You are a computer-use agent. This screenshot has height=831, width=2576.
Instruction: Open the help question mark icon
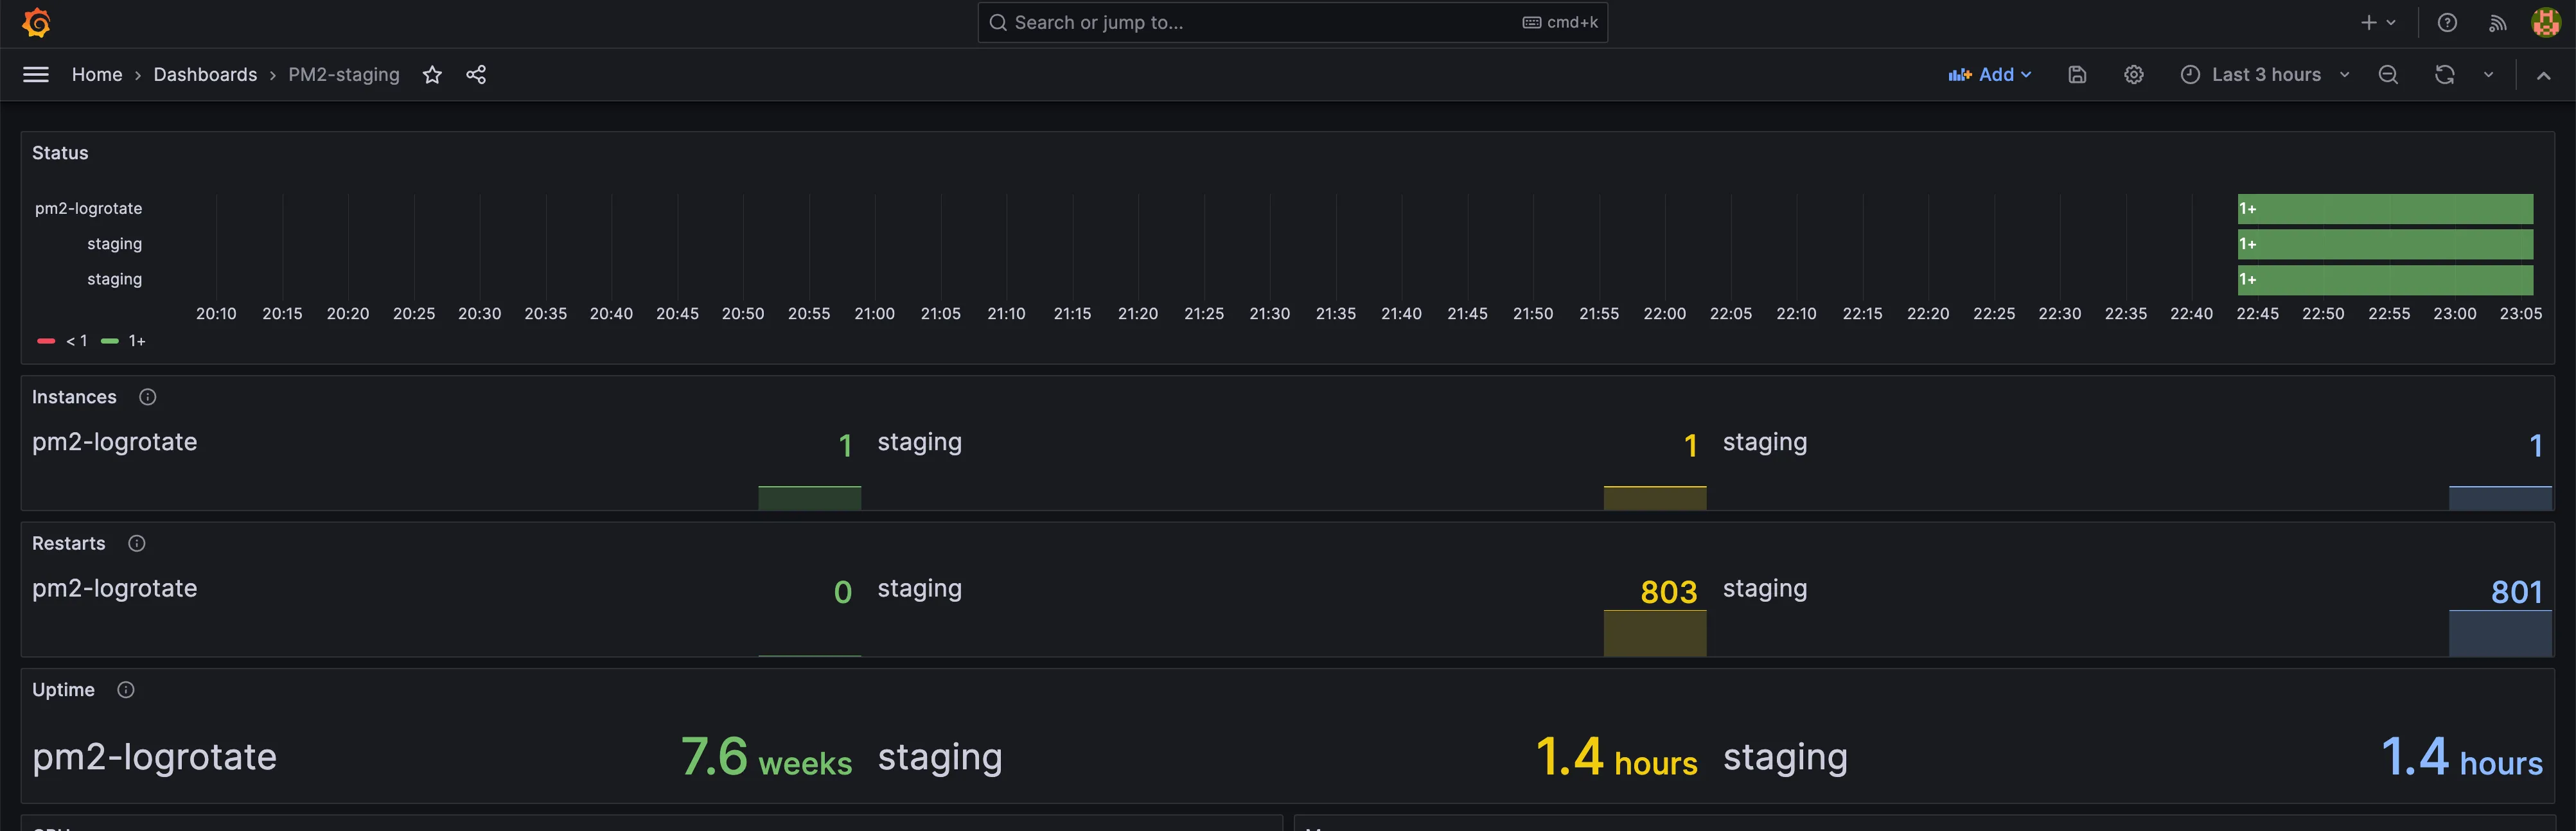click(2447, 22)
